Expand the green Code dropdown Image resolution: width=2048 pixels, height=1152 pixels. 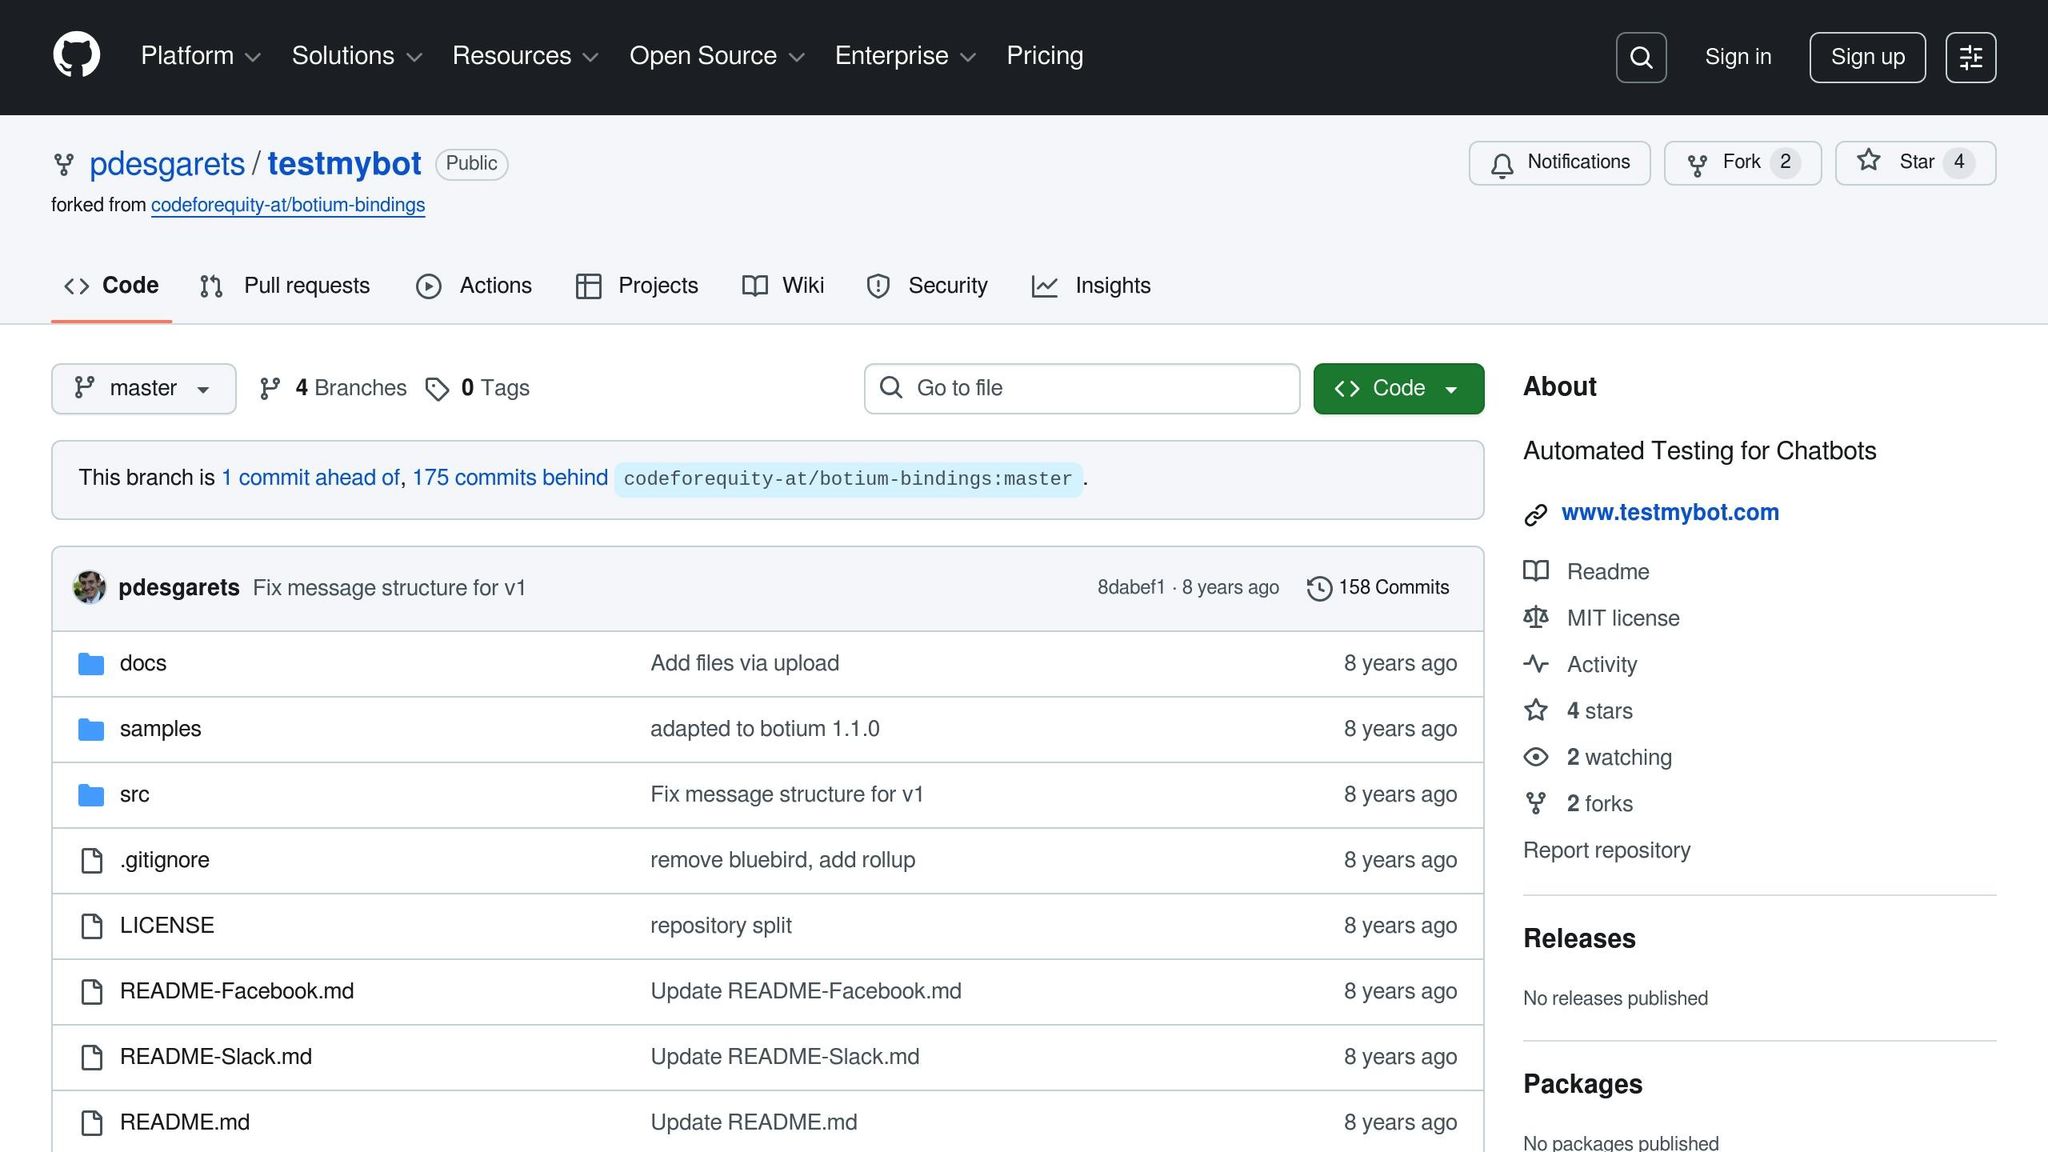click(1398, 388)
